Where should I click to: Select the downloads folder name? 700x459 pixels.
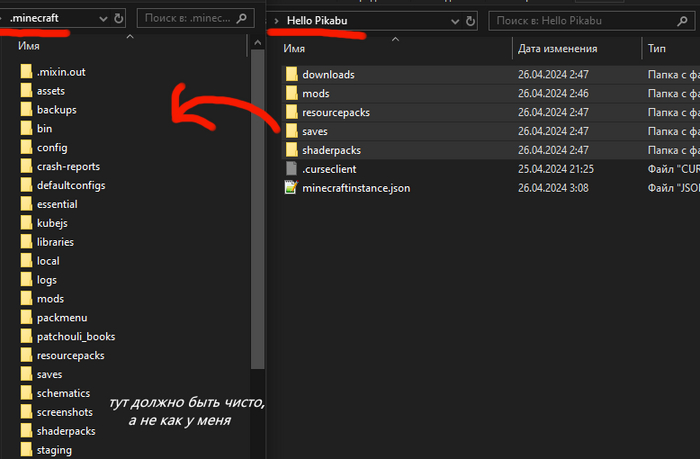(x=328, y=75)
